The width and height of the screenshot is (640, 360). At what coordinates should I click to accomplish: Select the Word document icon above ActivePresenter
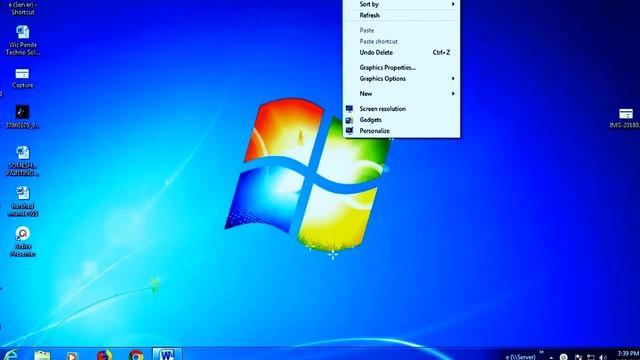click(x=23, y=193)
